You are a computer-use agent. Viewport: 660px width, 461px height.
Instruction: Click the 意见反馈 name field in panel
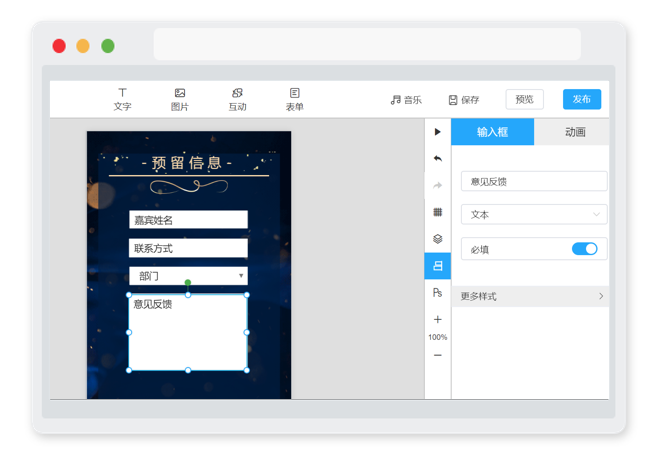534,181
